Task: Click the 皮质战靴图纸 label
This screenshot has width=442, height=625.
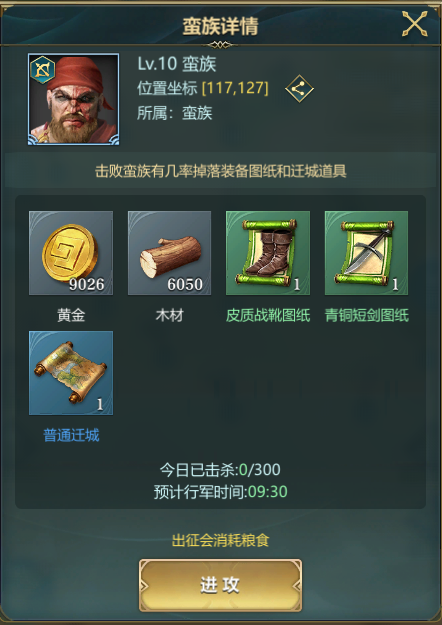Action: (x=268, y=316)
